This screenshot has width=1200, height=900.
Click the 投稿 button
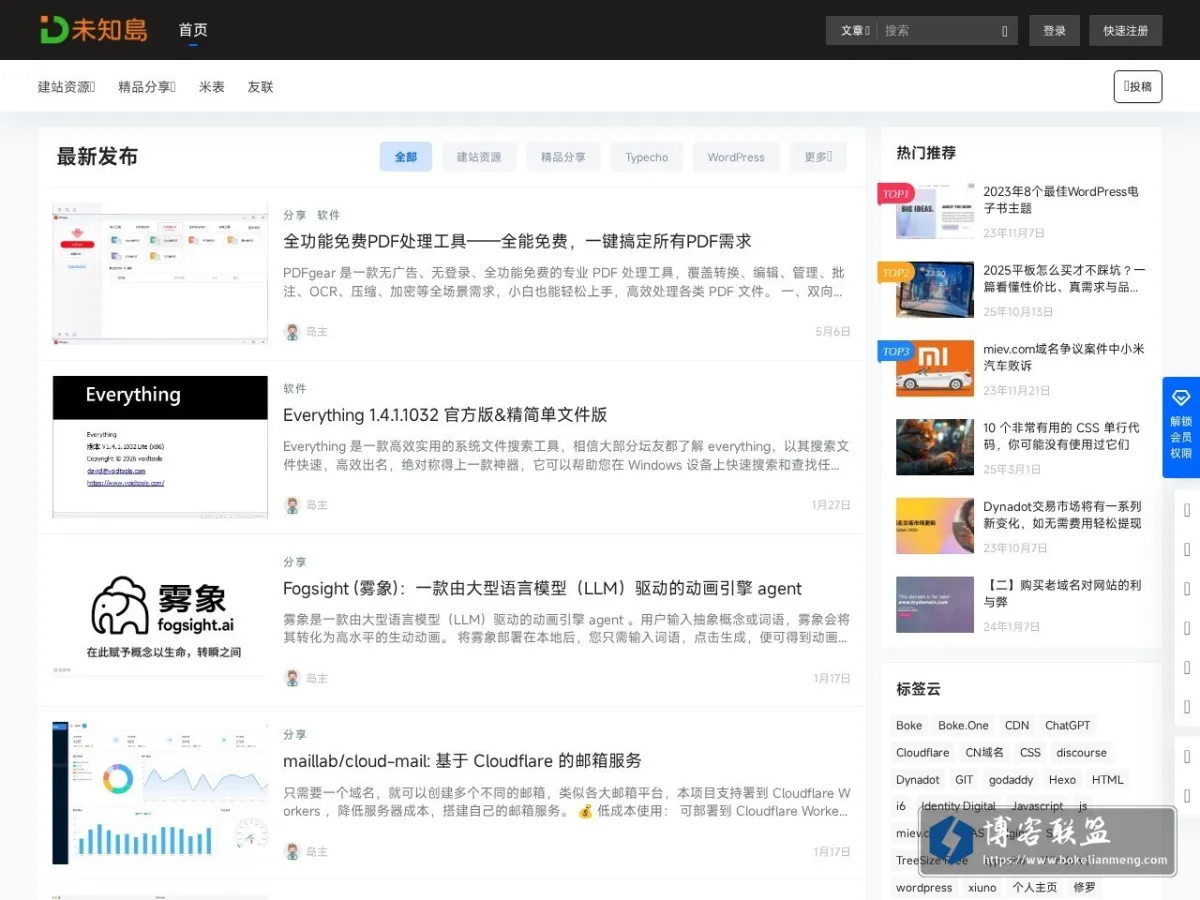1138,87
